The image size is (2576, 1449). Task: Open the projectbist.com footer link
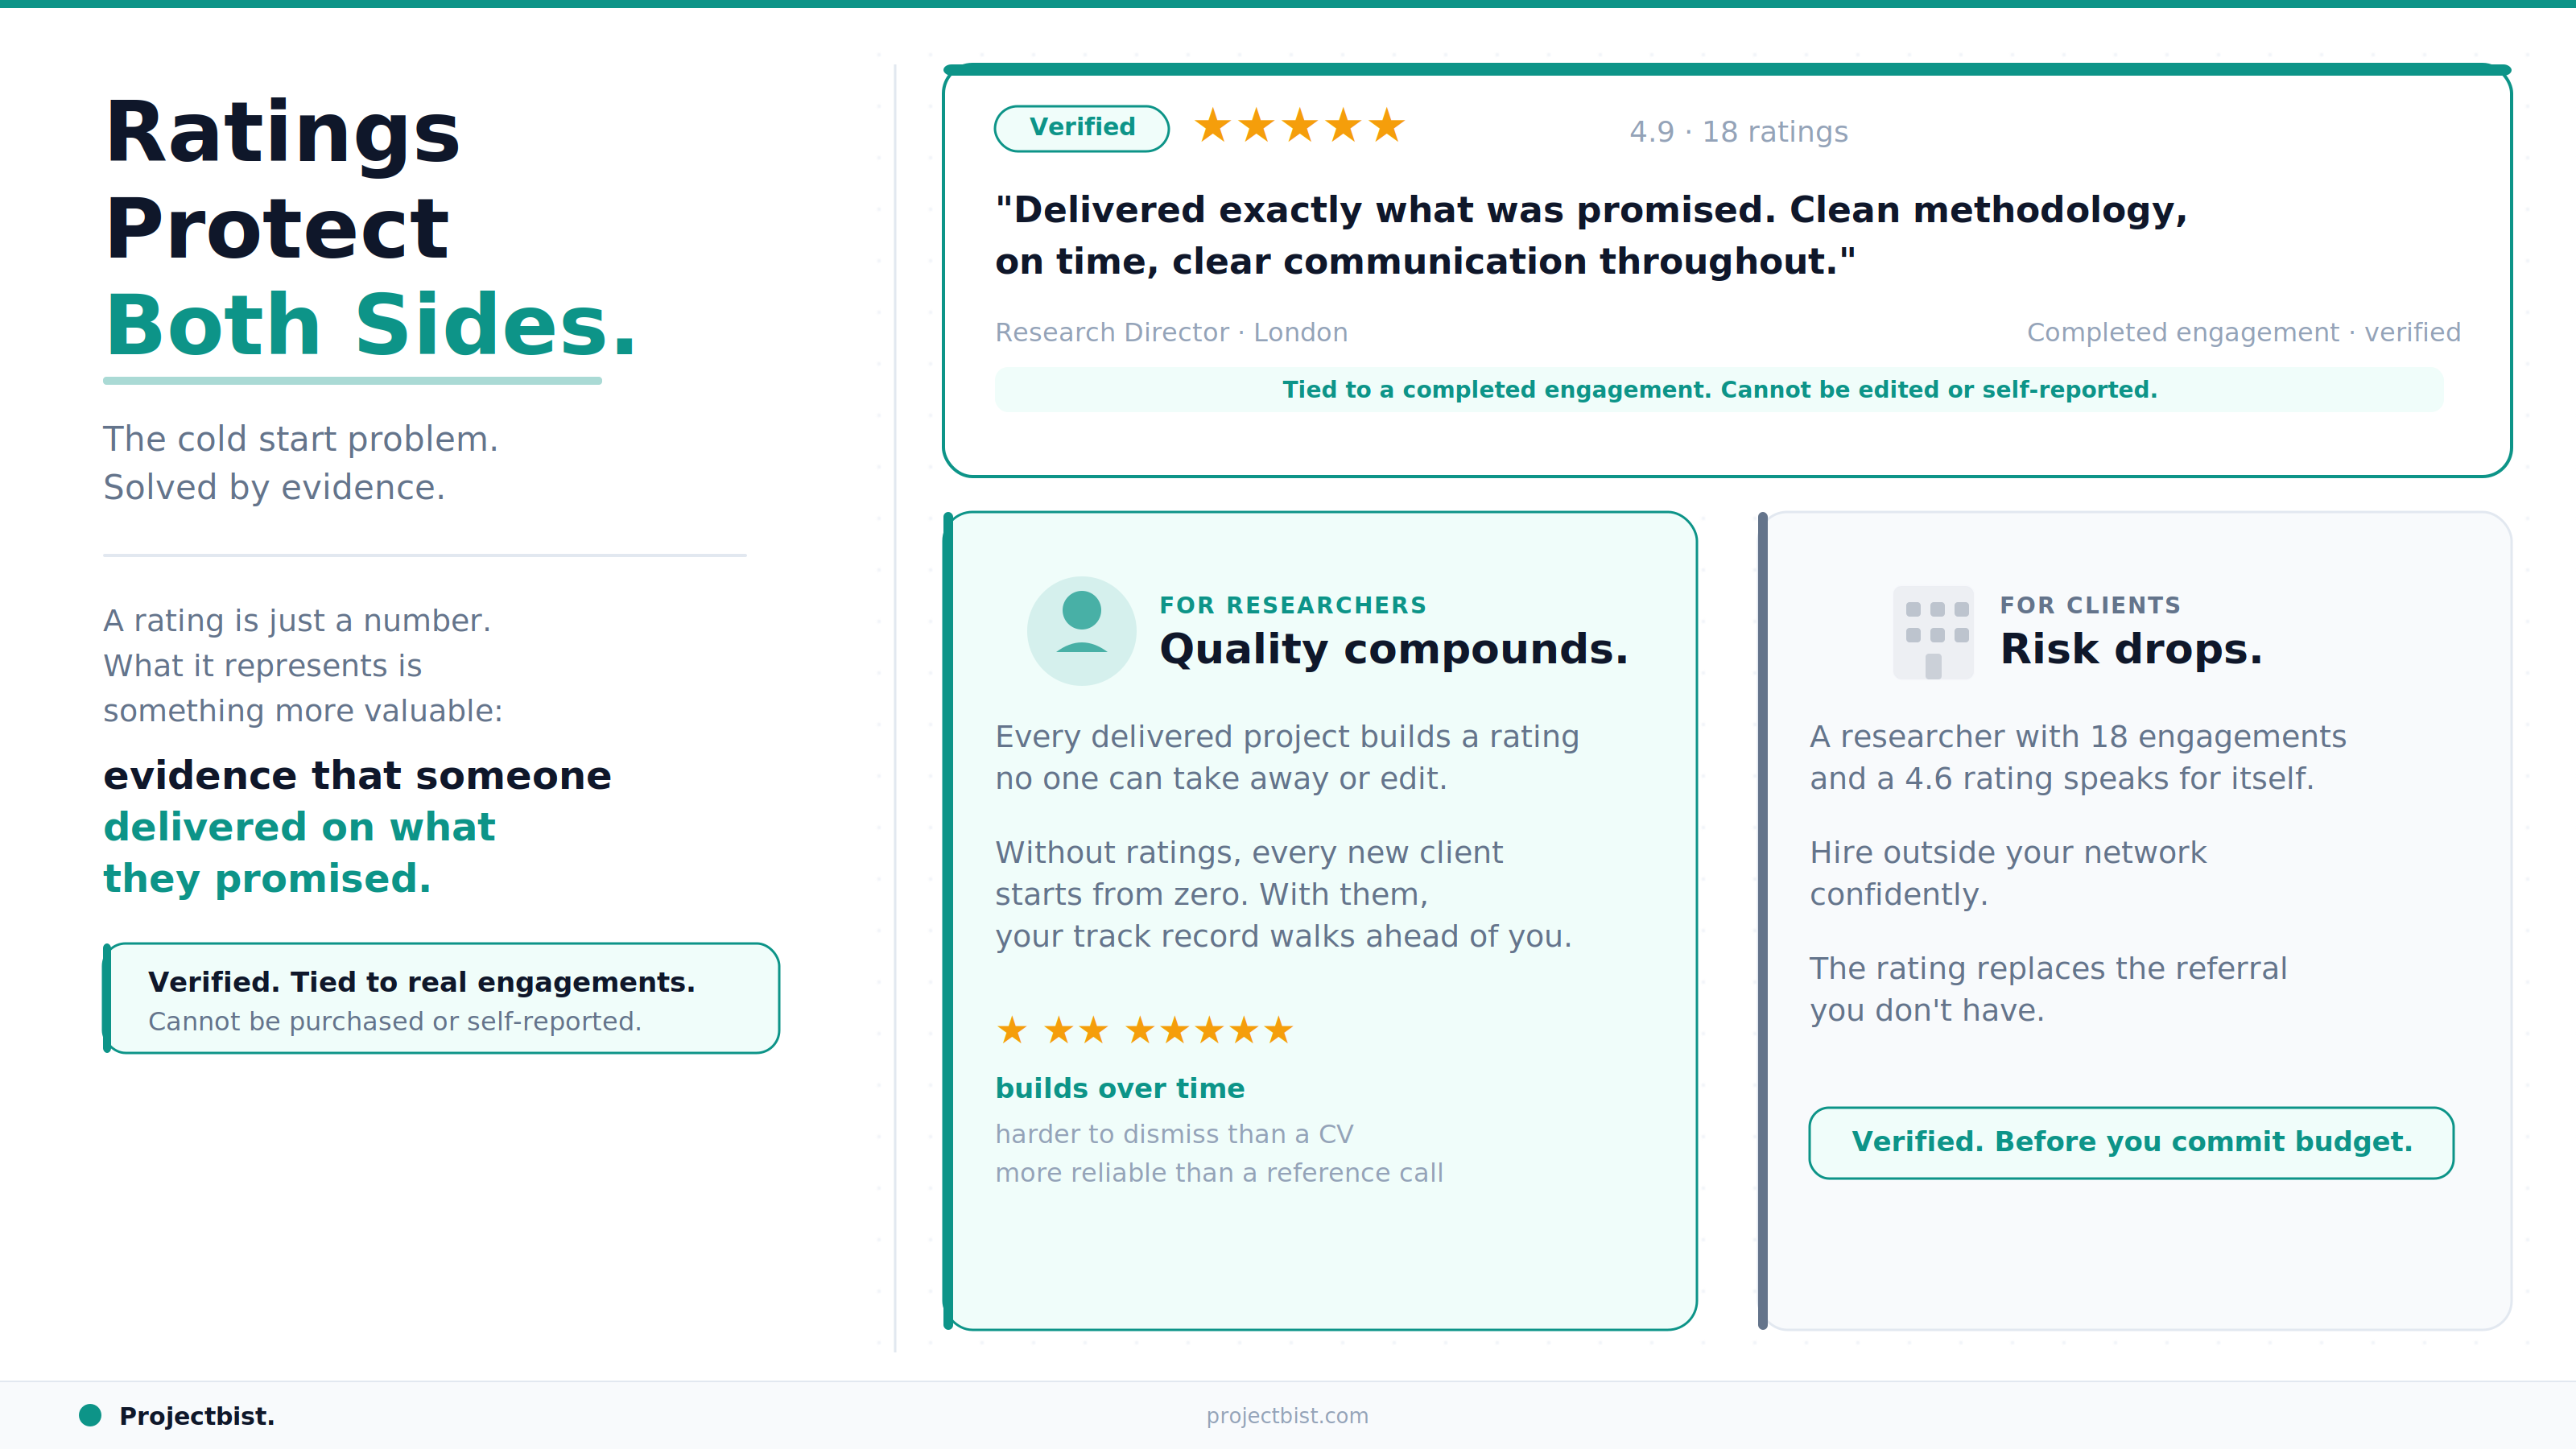(1287, 1415)
